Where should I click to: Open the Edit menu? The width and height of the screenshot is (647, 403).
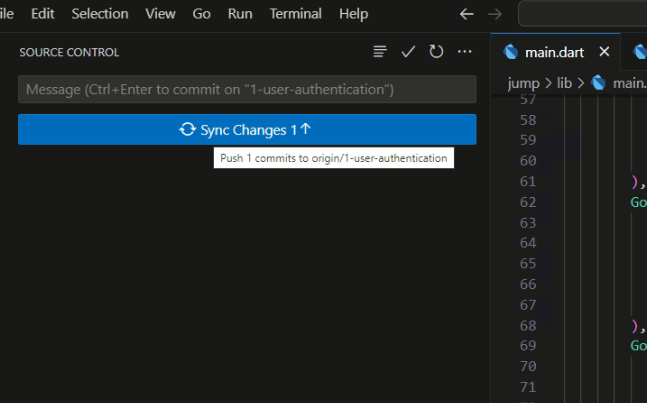click(43, 14)
